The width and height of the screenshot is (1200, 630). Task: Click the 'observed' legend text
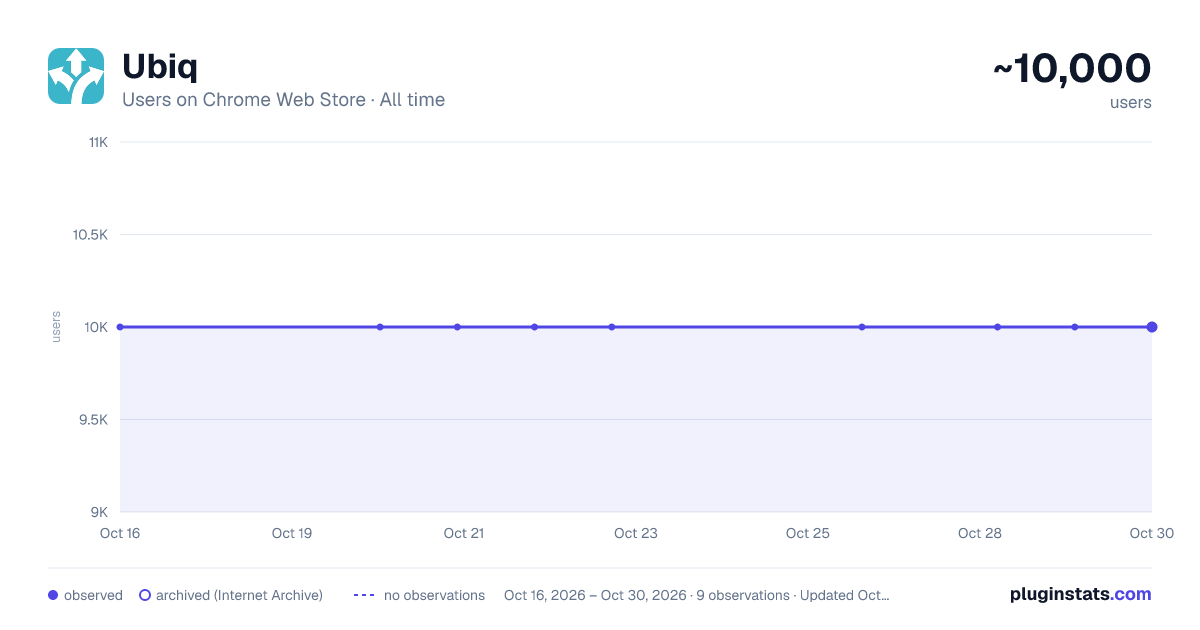coord(93,595)
